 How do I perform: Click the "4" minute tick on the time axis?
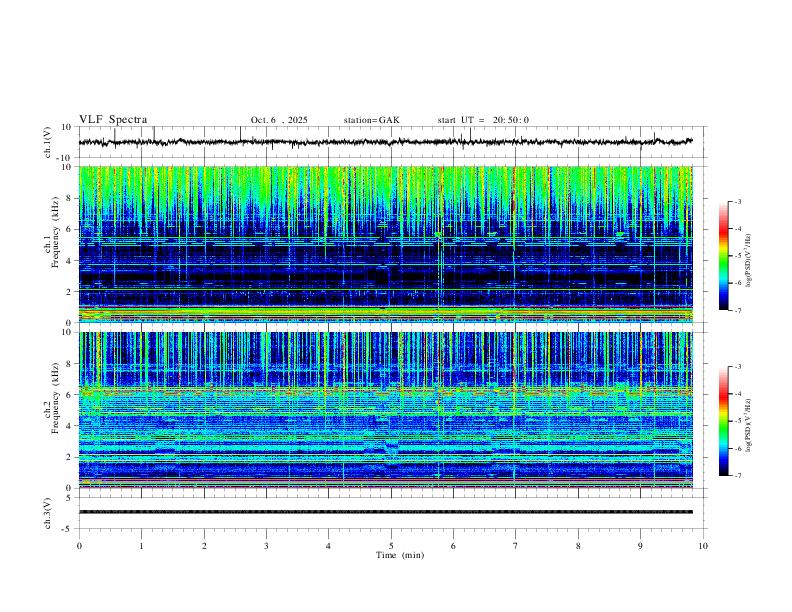coord(328,546)
